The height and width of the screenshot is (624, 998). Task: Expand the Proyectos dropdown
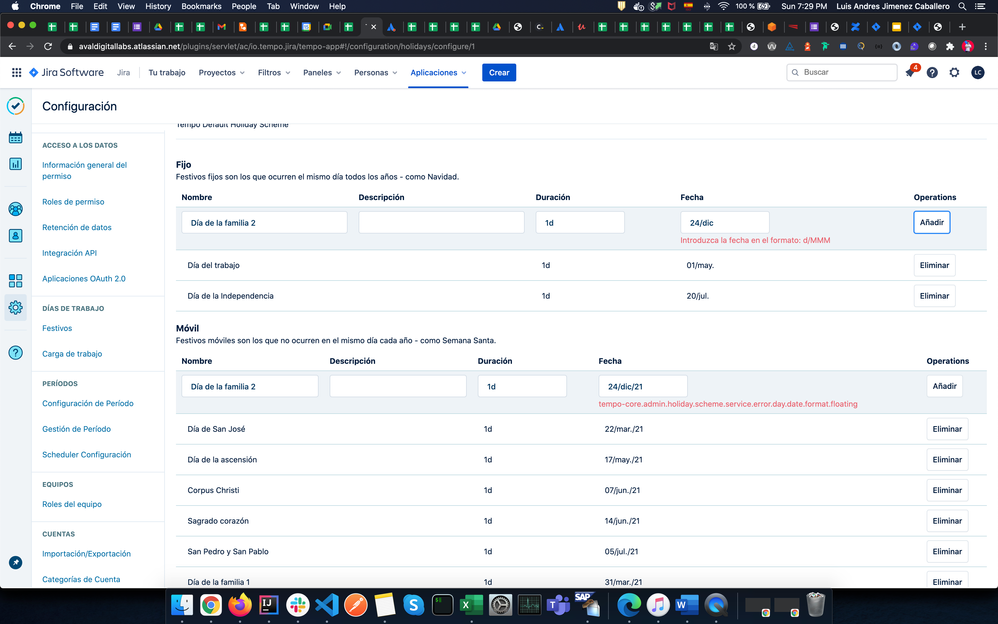coord(221,73)
